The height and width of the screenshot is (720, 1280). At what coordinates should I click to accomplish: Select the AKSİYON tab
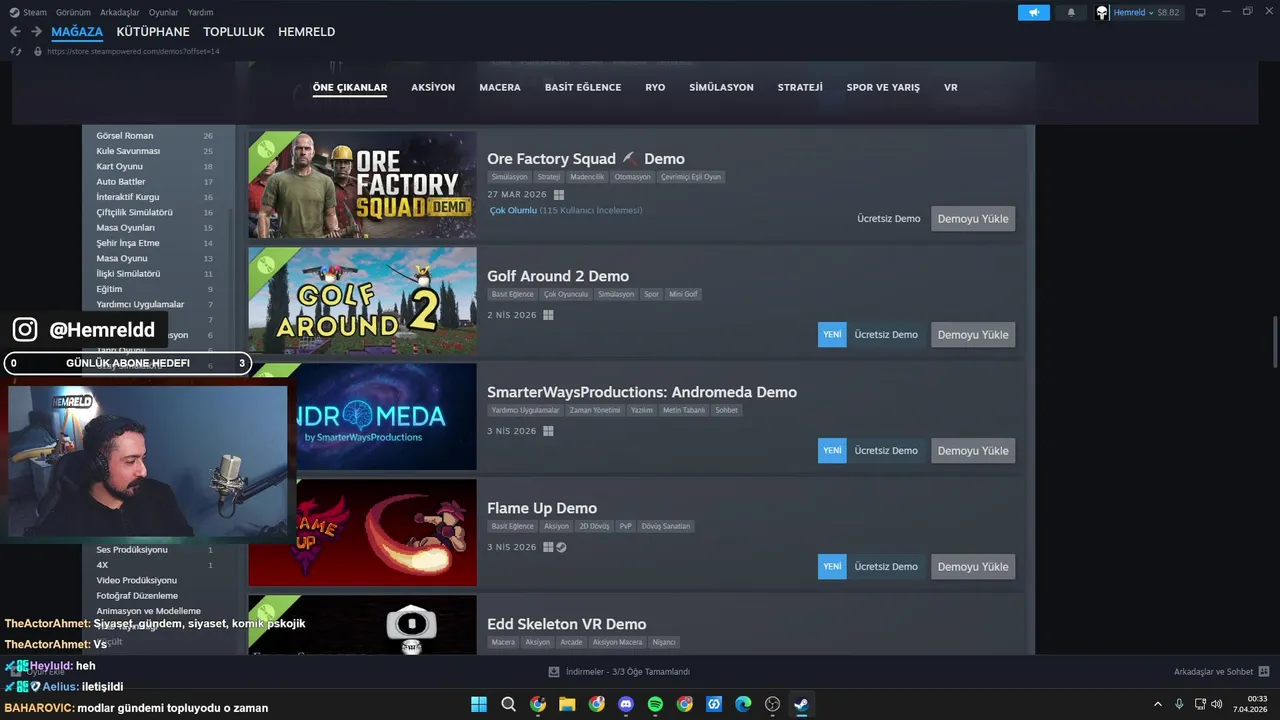click(x=433, y=88)
